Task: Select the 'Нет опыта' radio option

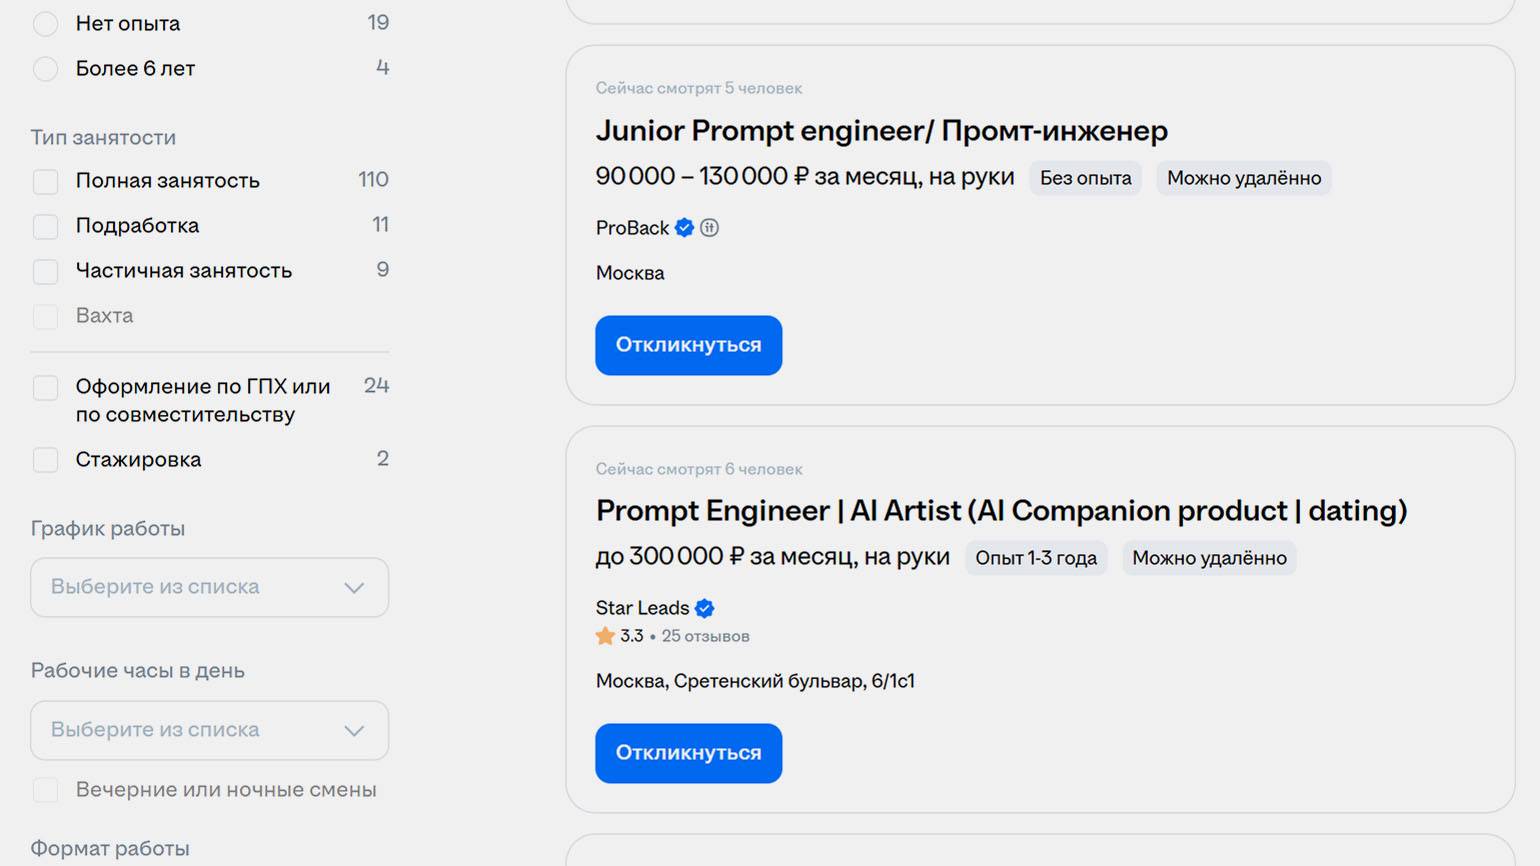Action: click(46, 24)
